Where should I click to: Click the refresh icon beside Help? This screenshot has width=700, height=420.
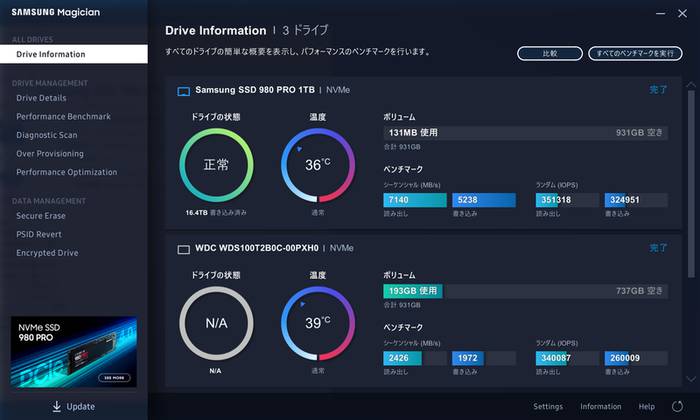(x=677, y=406)
